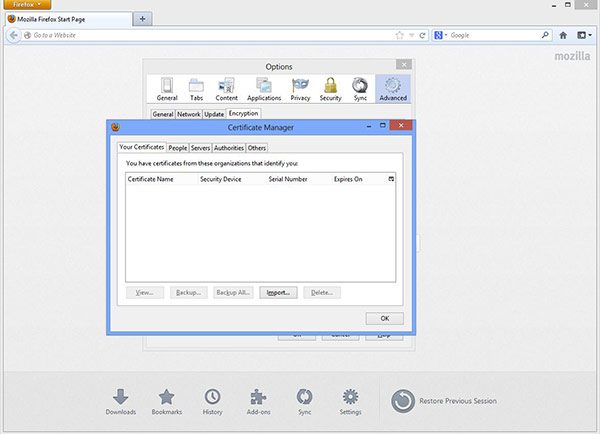
Task: Open Add-ons puzzle icon
Action: [x=259, y=399]
